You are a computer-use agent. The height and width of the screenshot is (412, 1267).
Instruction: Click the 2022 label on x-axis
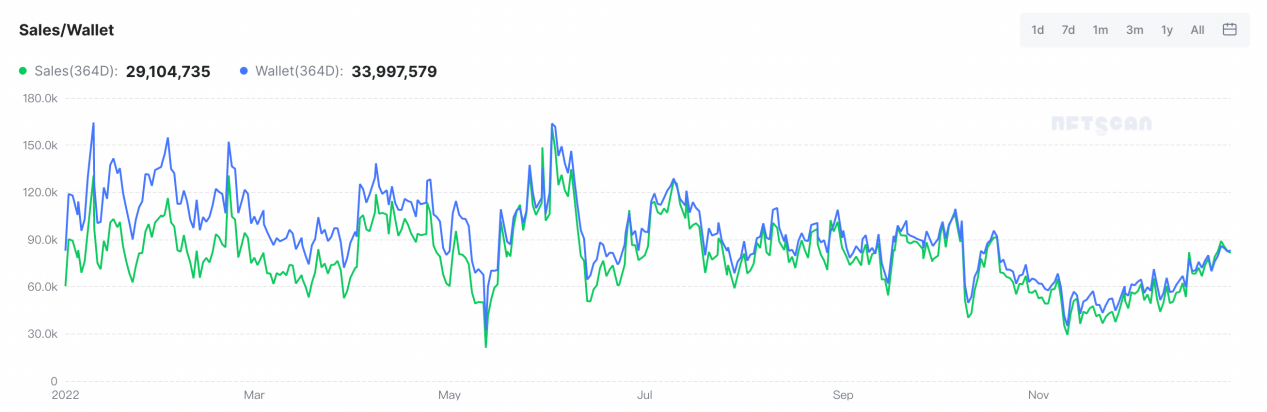coord(65,395)
